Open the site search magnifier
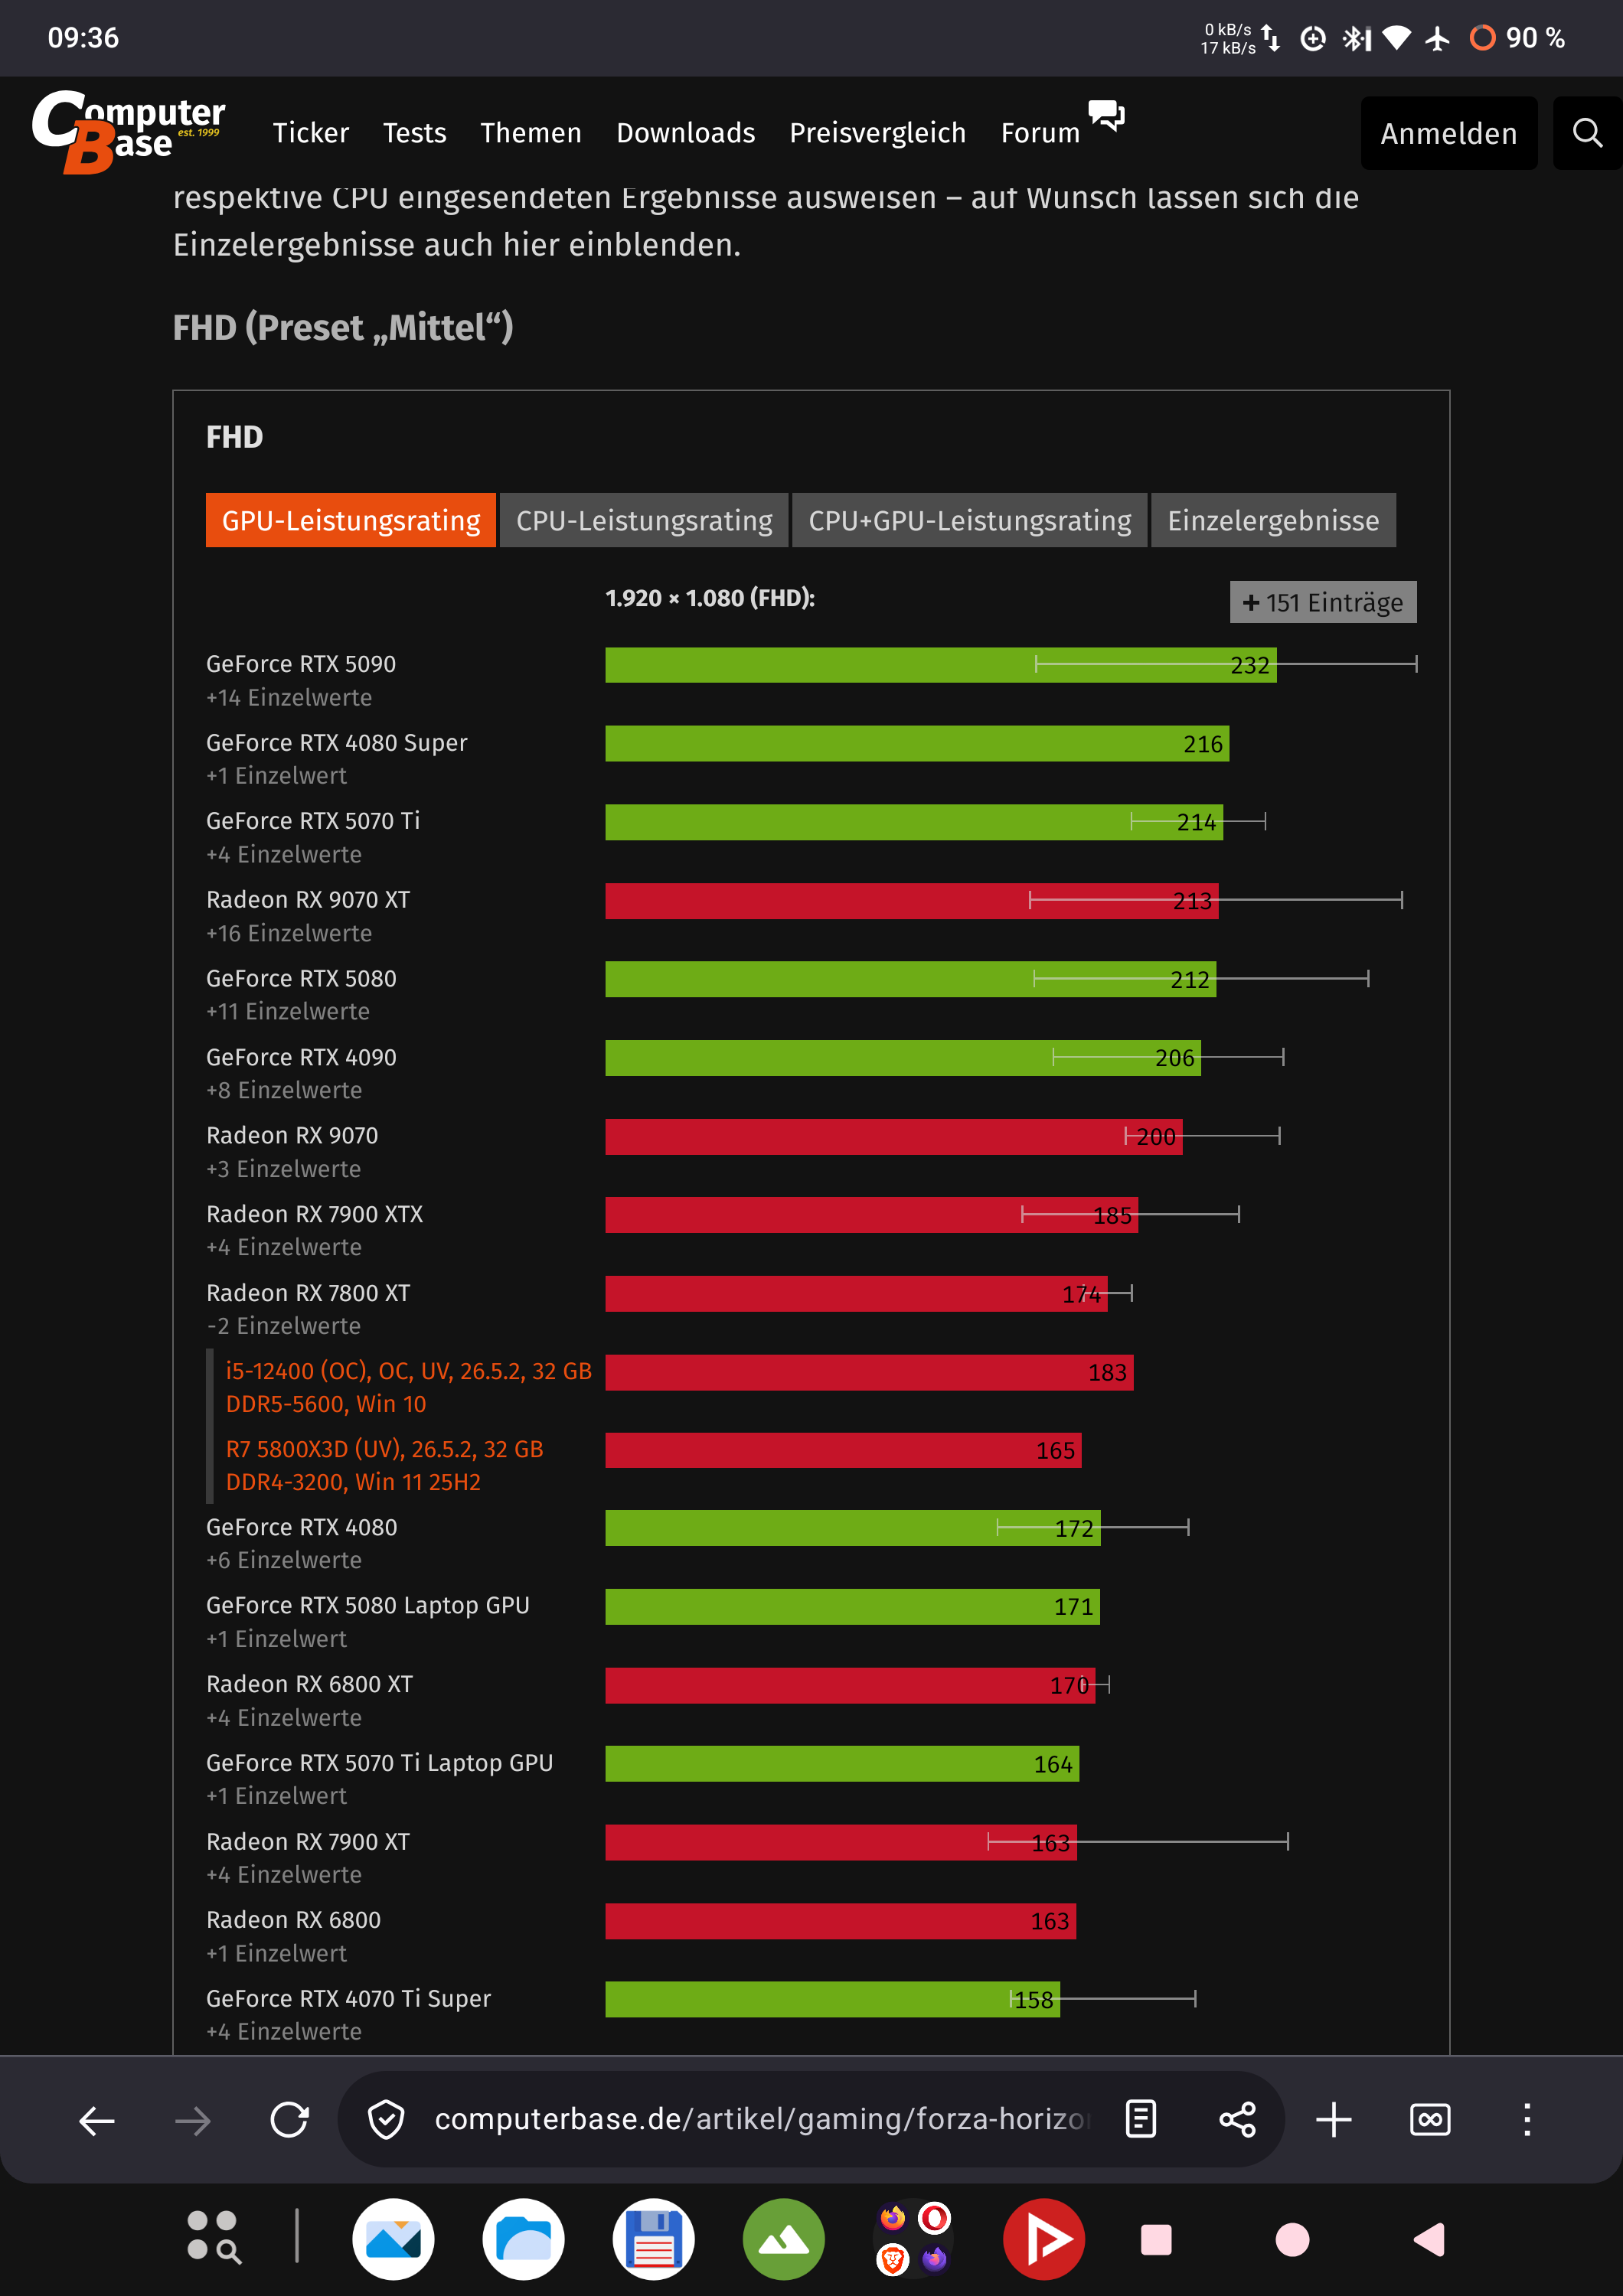The image size is (1623, 2296). pyautogui.click(x=1587, y=133)
